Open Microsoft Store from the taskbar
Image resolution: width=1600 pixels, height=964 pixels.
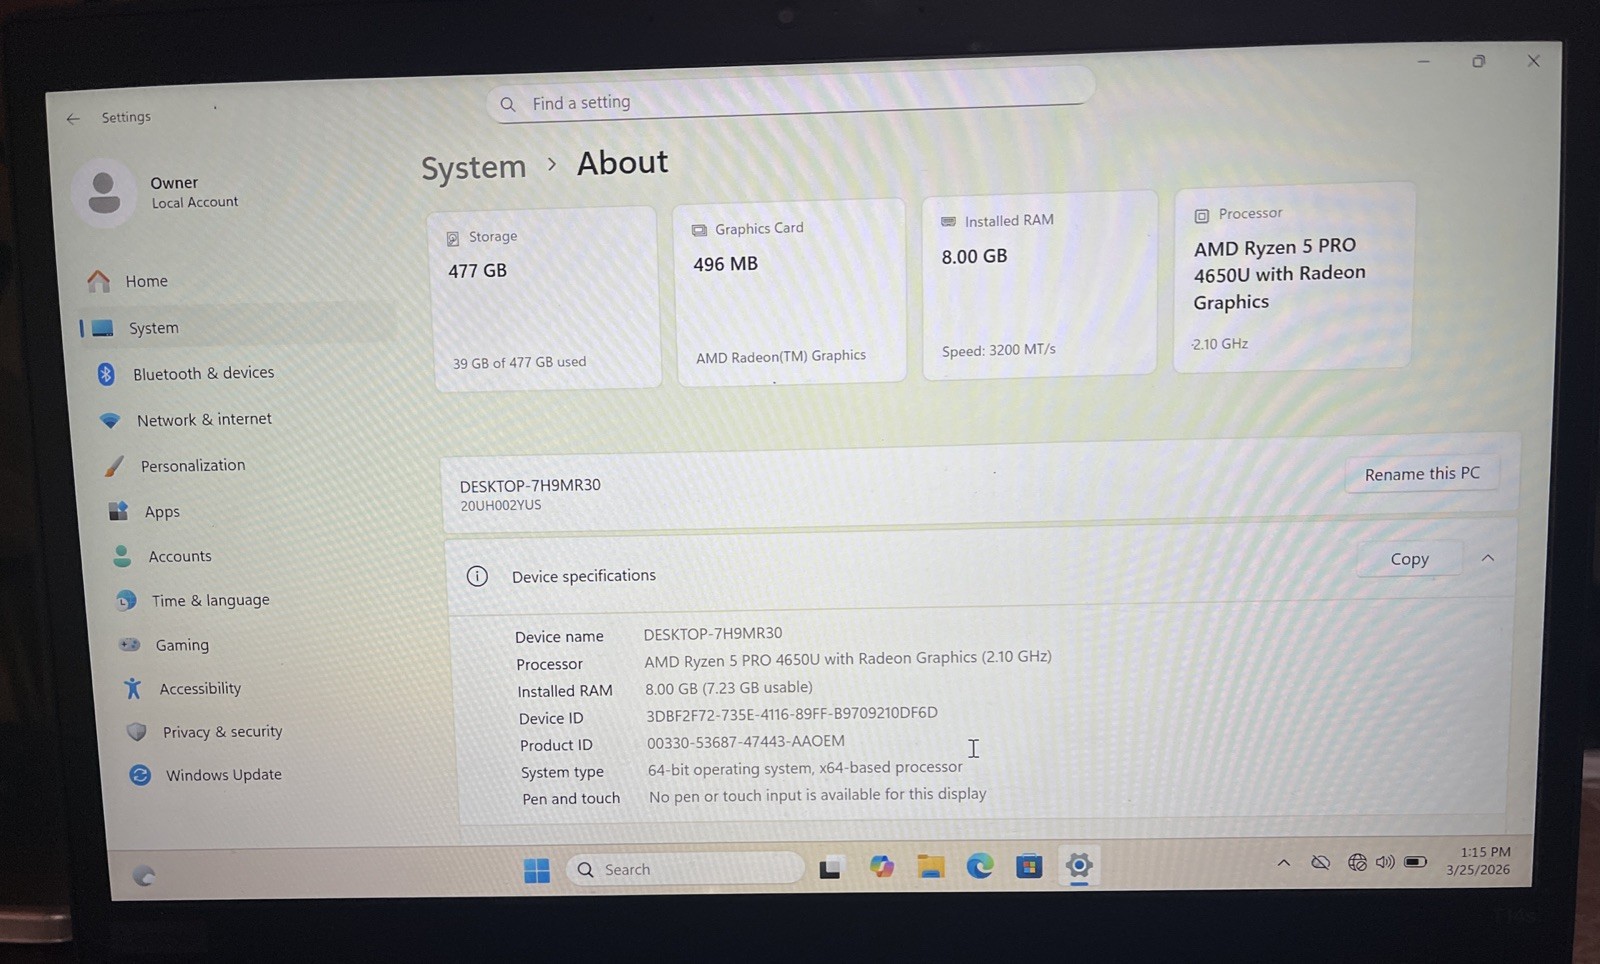click(x=1029, y=865)
